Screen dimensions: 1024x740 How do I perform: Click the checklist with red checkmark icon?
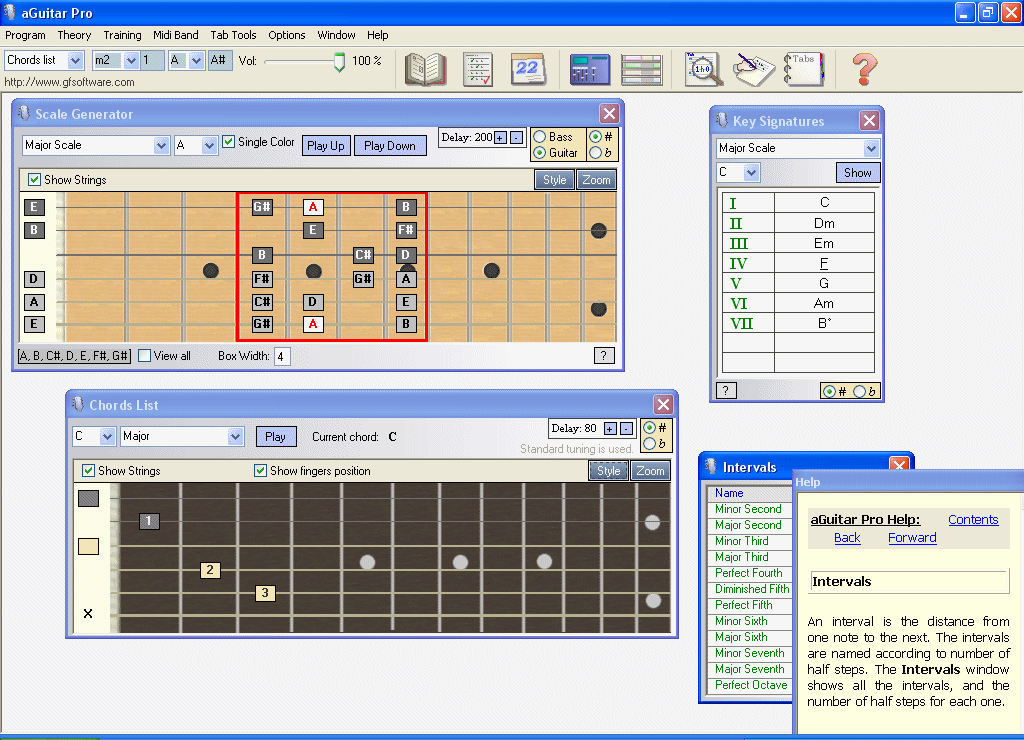[x=477, y=70]
